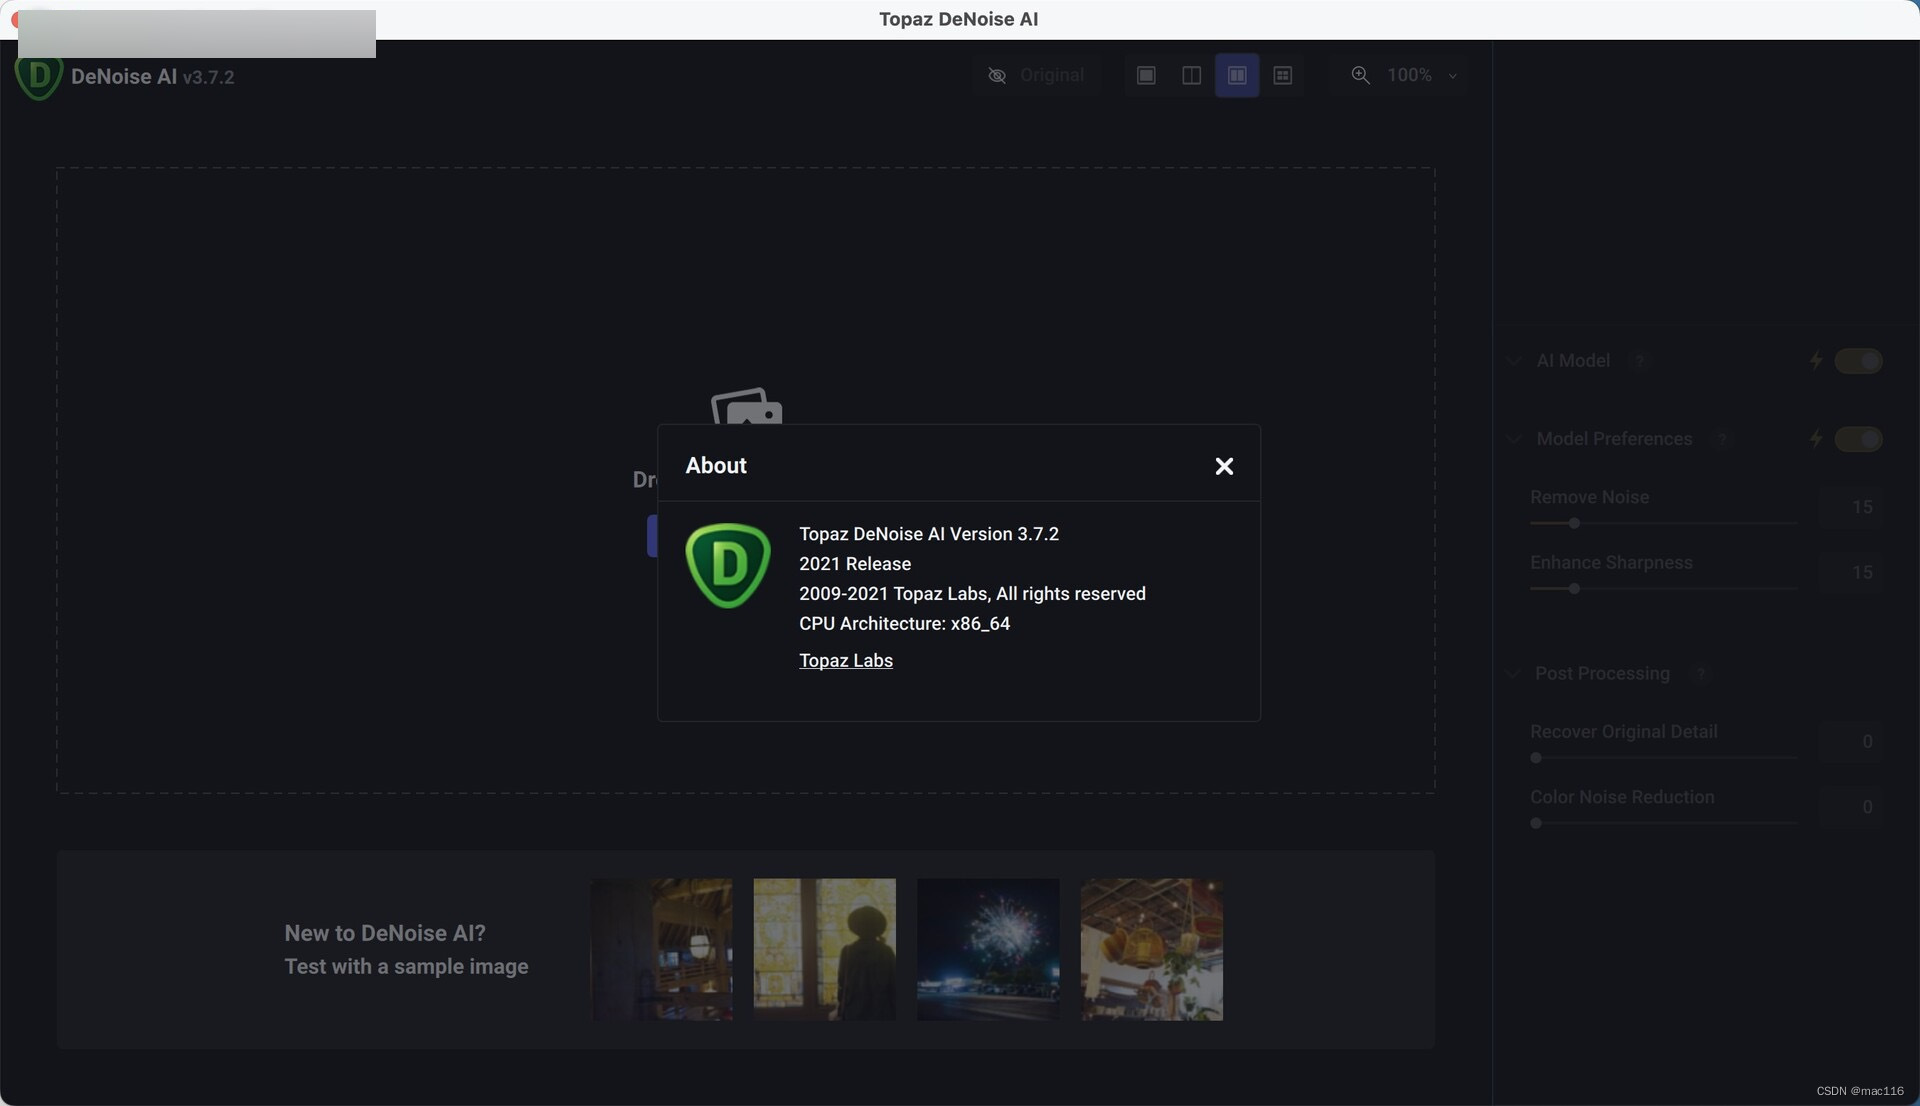Screen dimensions: 1920x1106
Task: Click the Color Noise Reduction value field
Action: [x=1850, y=807]
